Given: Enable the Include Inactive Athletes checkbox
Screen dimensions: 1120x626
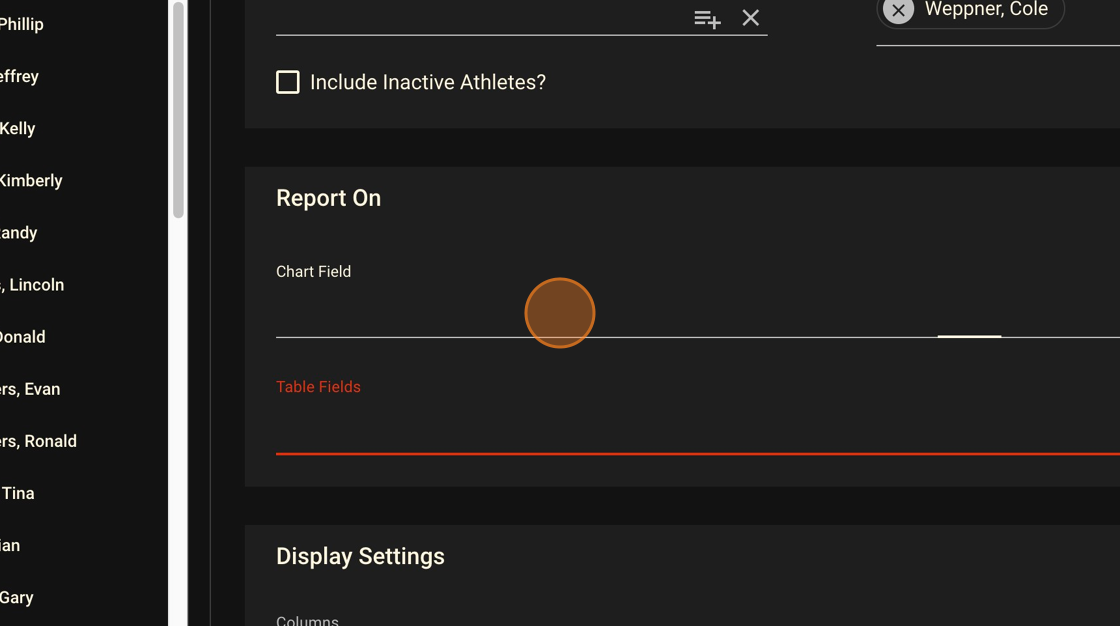Looking at the screenshot, I should [288, 82].
